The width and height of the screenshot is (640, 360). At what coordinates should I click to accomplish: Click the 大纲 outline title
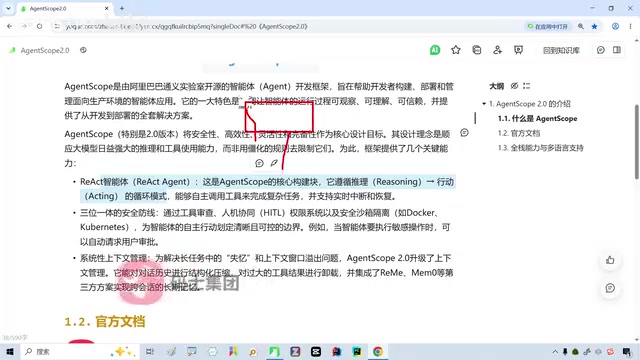click(x=497, y=86)
